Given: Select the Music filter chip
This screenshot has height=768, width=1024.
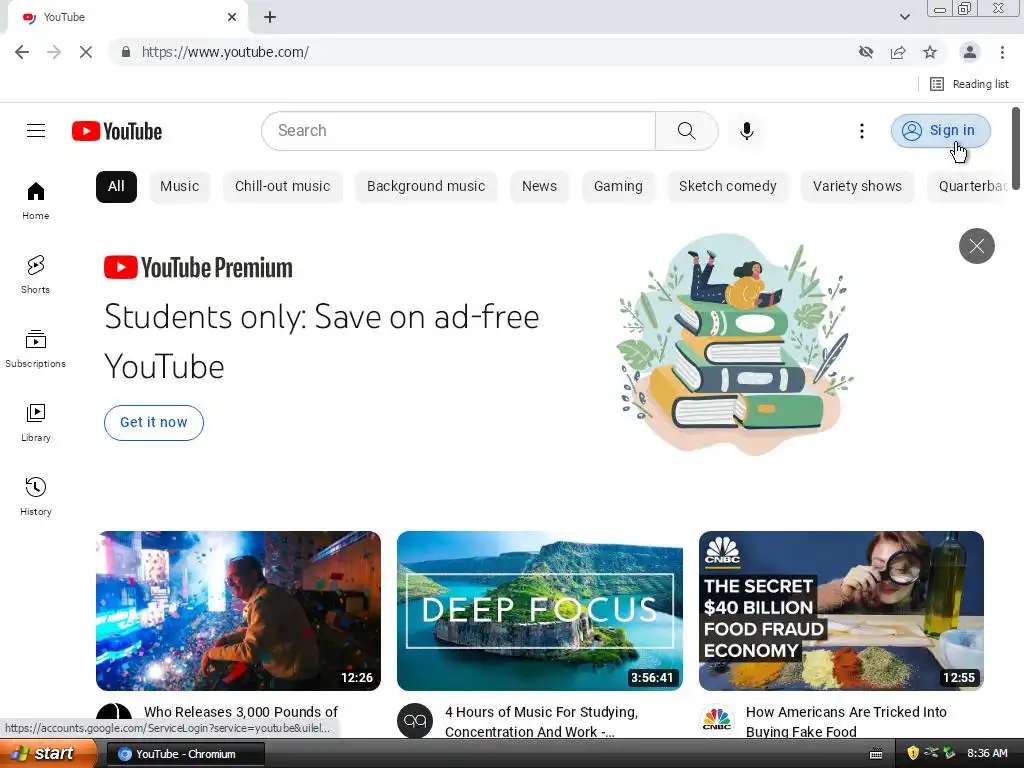Looking at the screenshot, I should [180, 187].
